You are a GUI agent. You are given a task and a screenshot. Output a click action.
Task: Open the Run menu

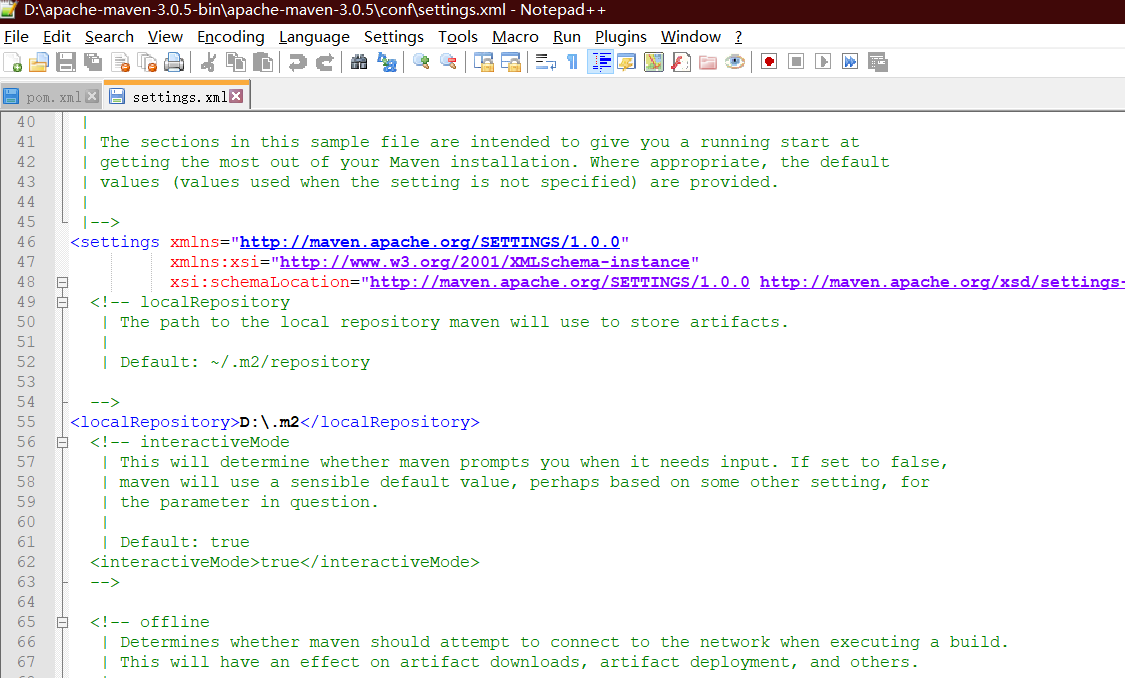click(x=567, y=37)
